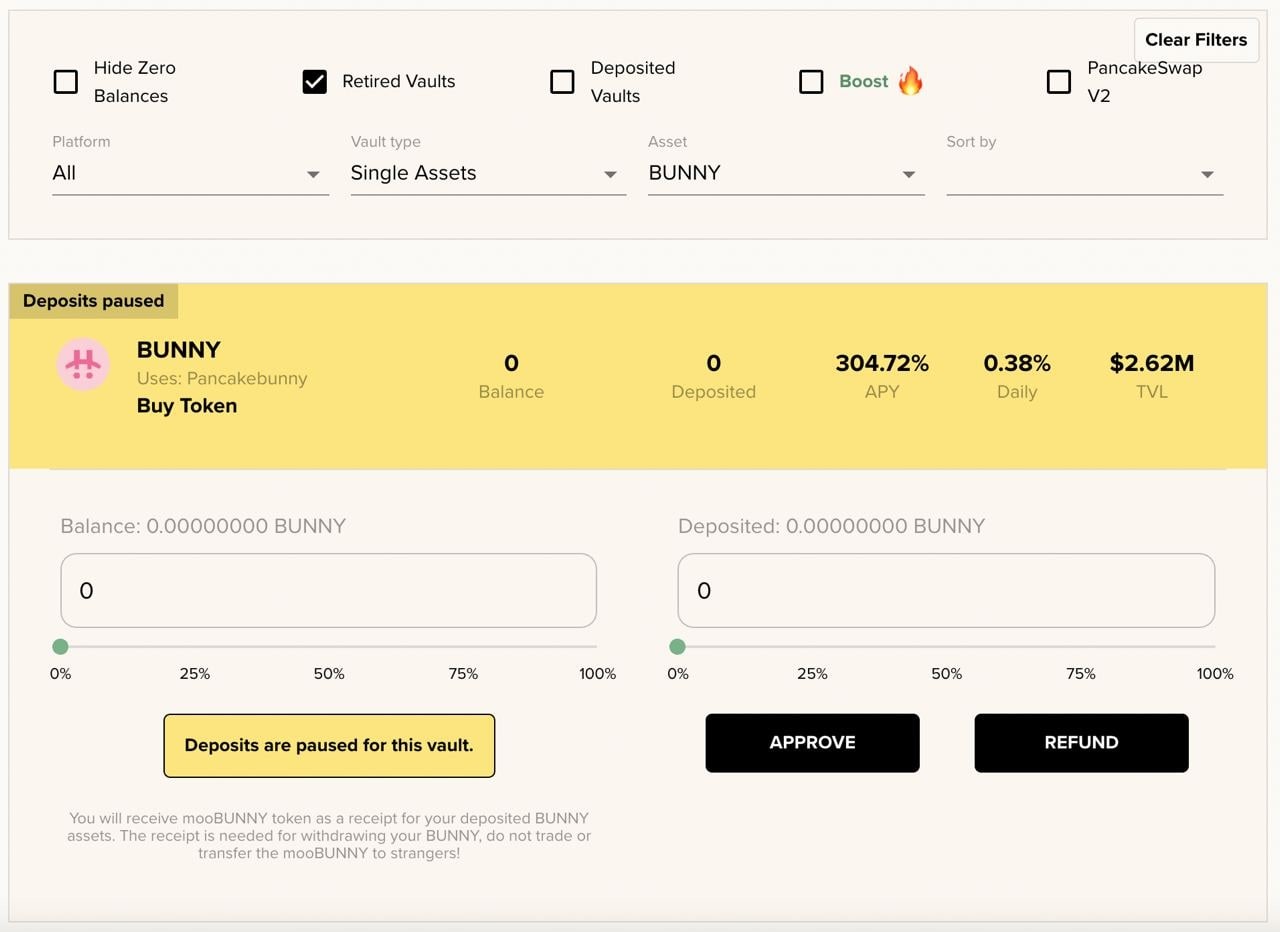Image resolution: width=1280 pixels, height=932 pixels.
Task: Click the BUNNY vault name heading
Action: [179, 350]
